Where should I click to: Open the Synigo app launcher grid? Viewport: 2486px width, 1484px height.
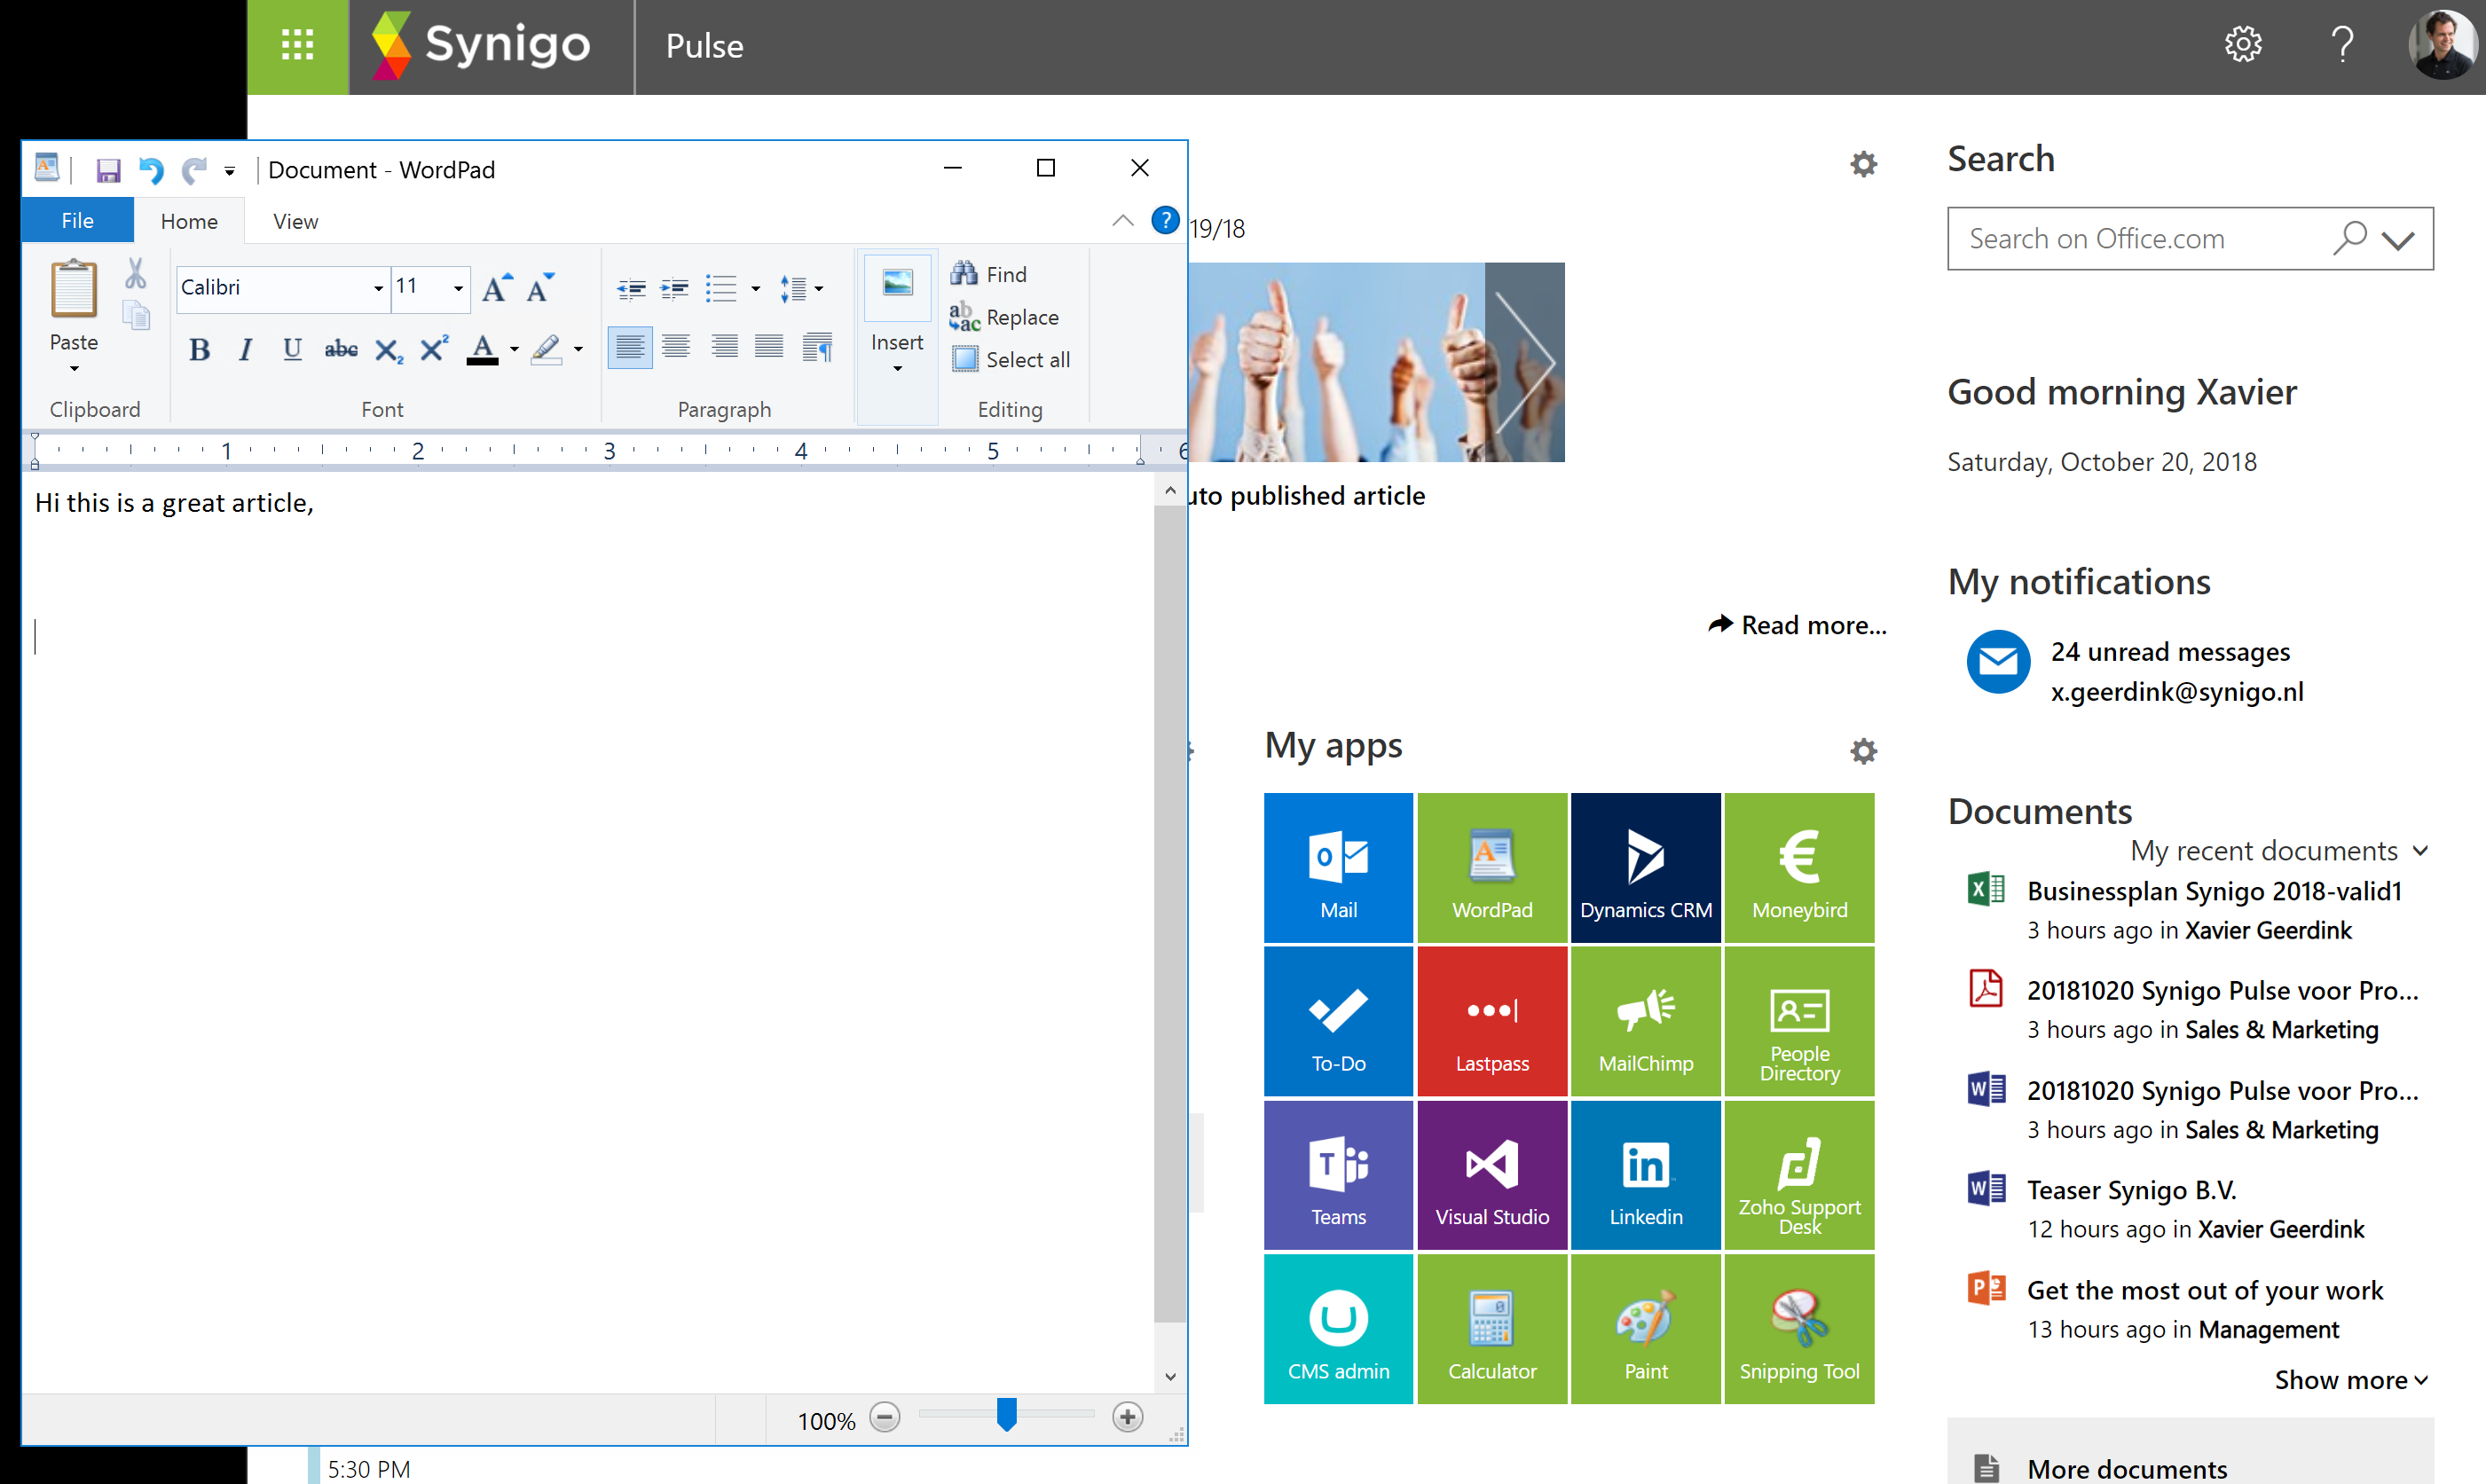coord(298,46)
